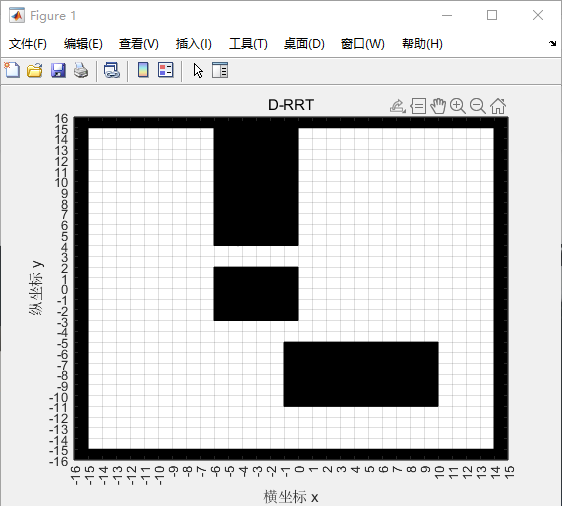
Task: Print the figure with the printer icon
Action: [81, 70]
